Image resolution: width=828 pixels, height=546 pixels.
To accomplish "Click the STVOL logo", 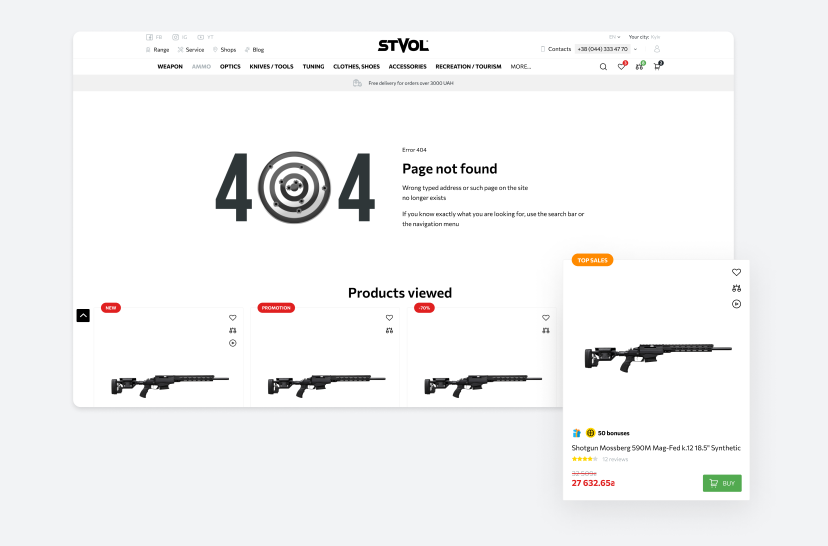I will (x=403, y=45).
